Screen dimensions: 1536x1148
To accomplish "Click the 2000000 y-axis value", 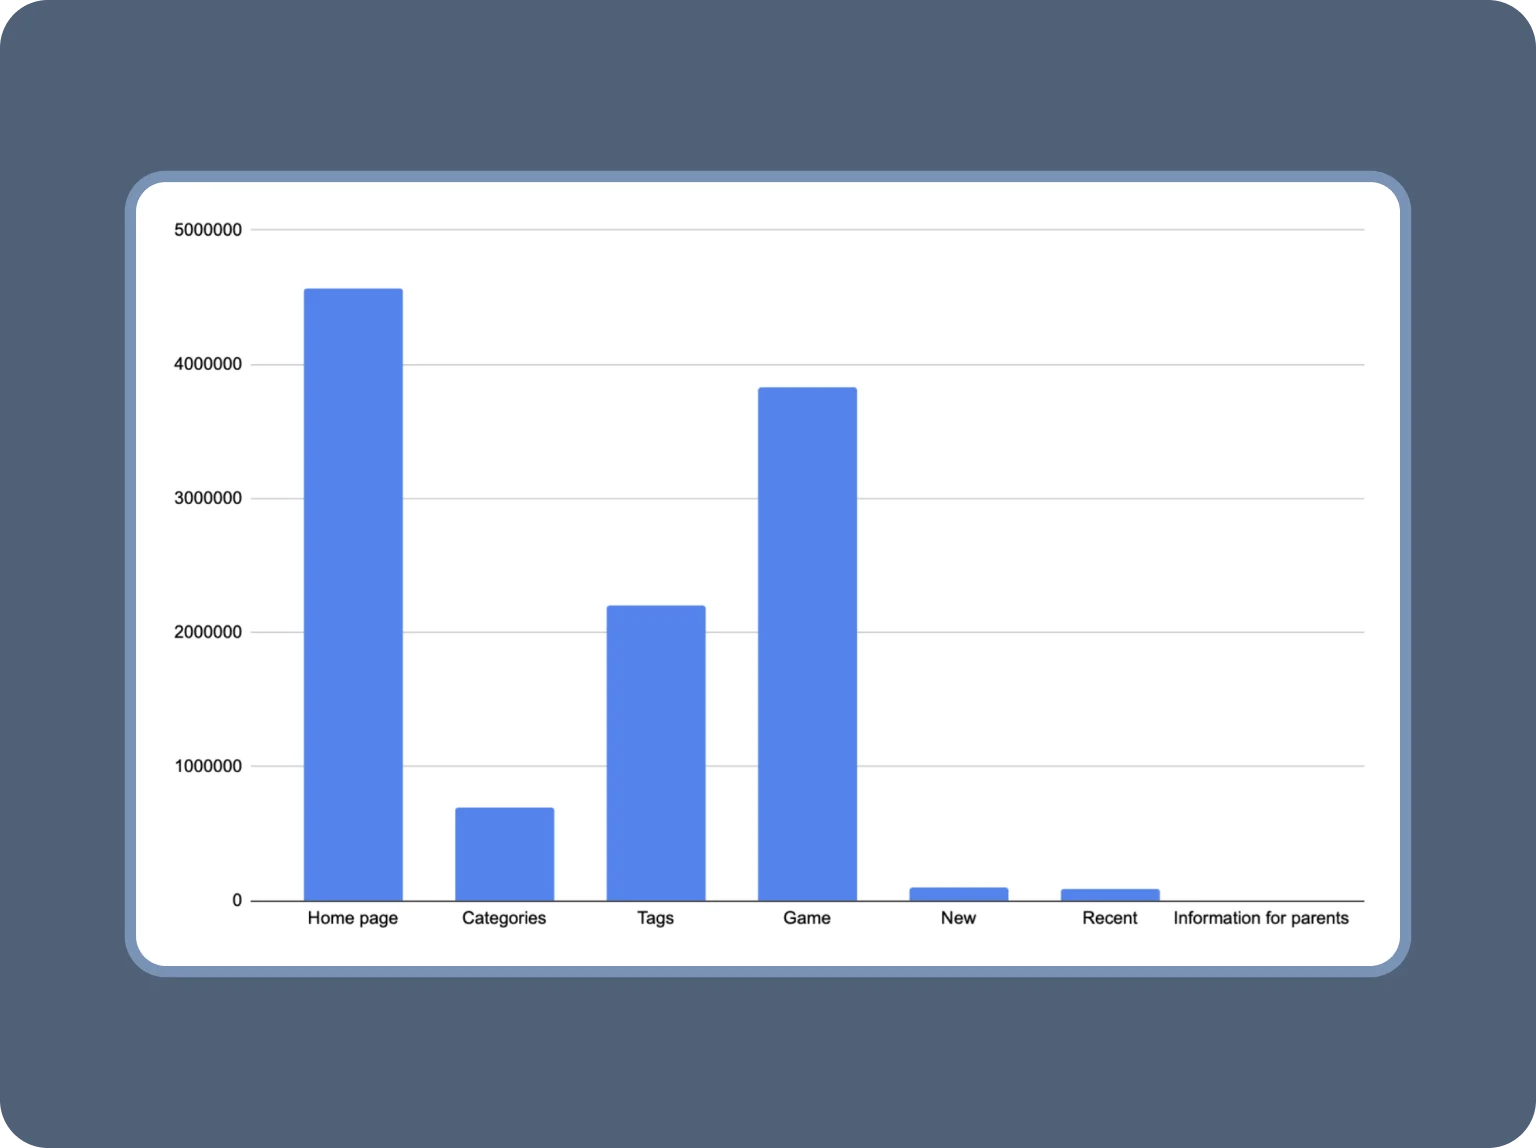I will (x=208, y=632).
